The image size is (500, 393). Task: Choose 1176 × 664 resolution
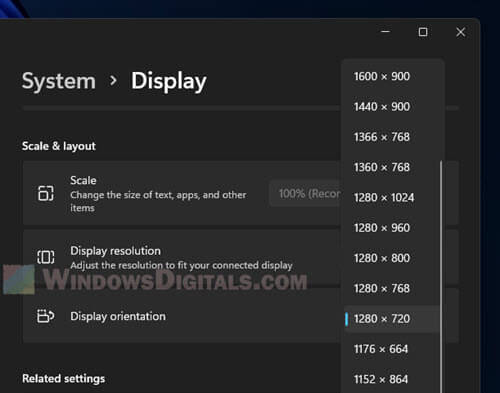tap(392, 349)
